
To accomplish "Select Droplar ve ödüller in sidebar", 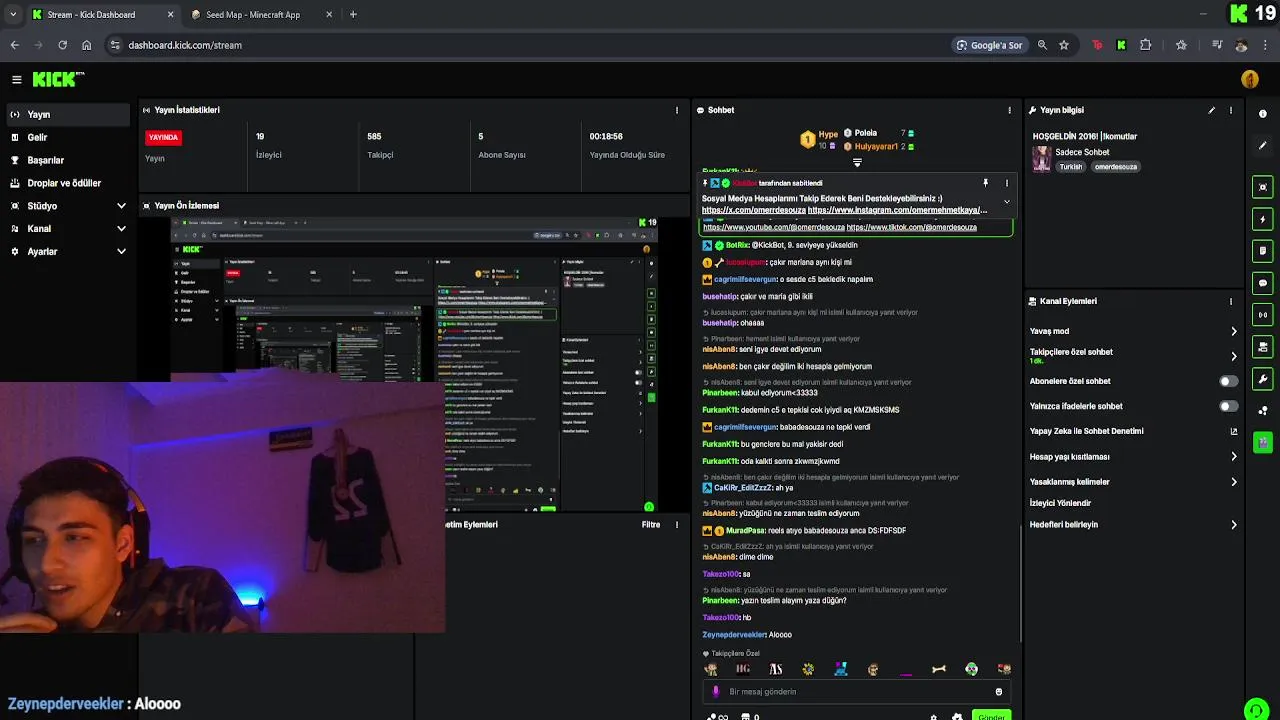I will pyautogui.click(x=66, y=183).
